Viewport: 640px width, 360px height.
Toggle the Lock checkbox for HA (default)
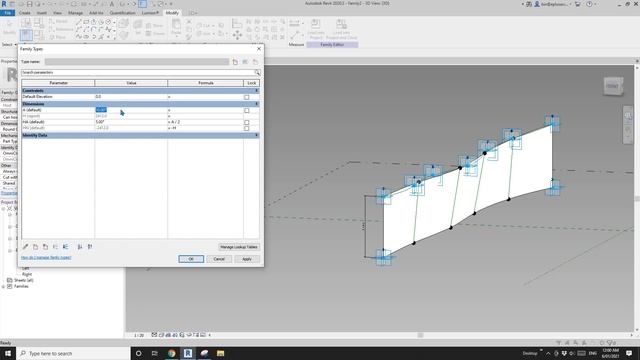point(247,122)
